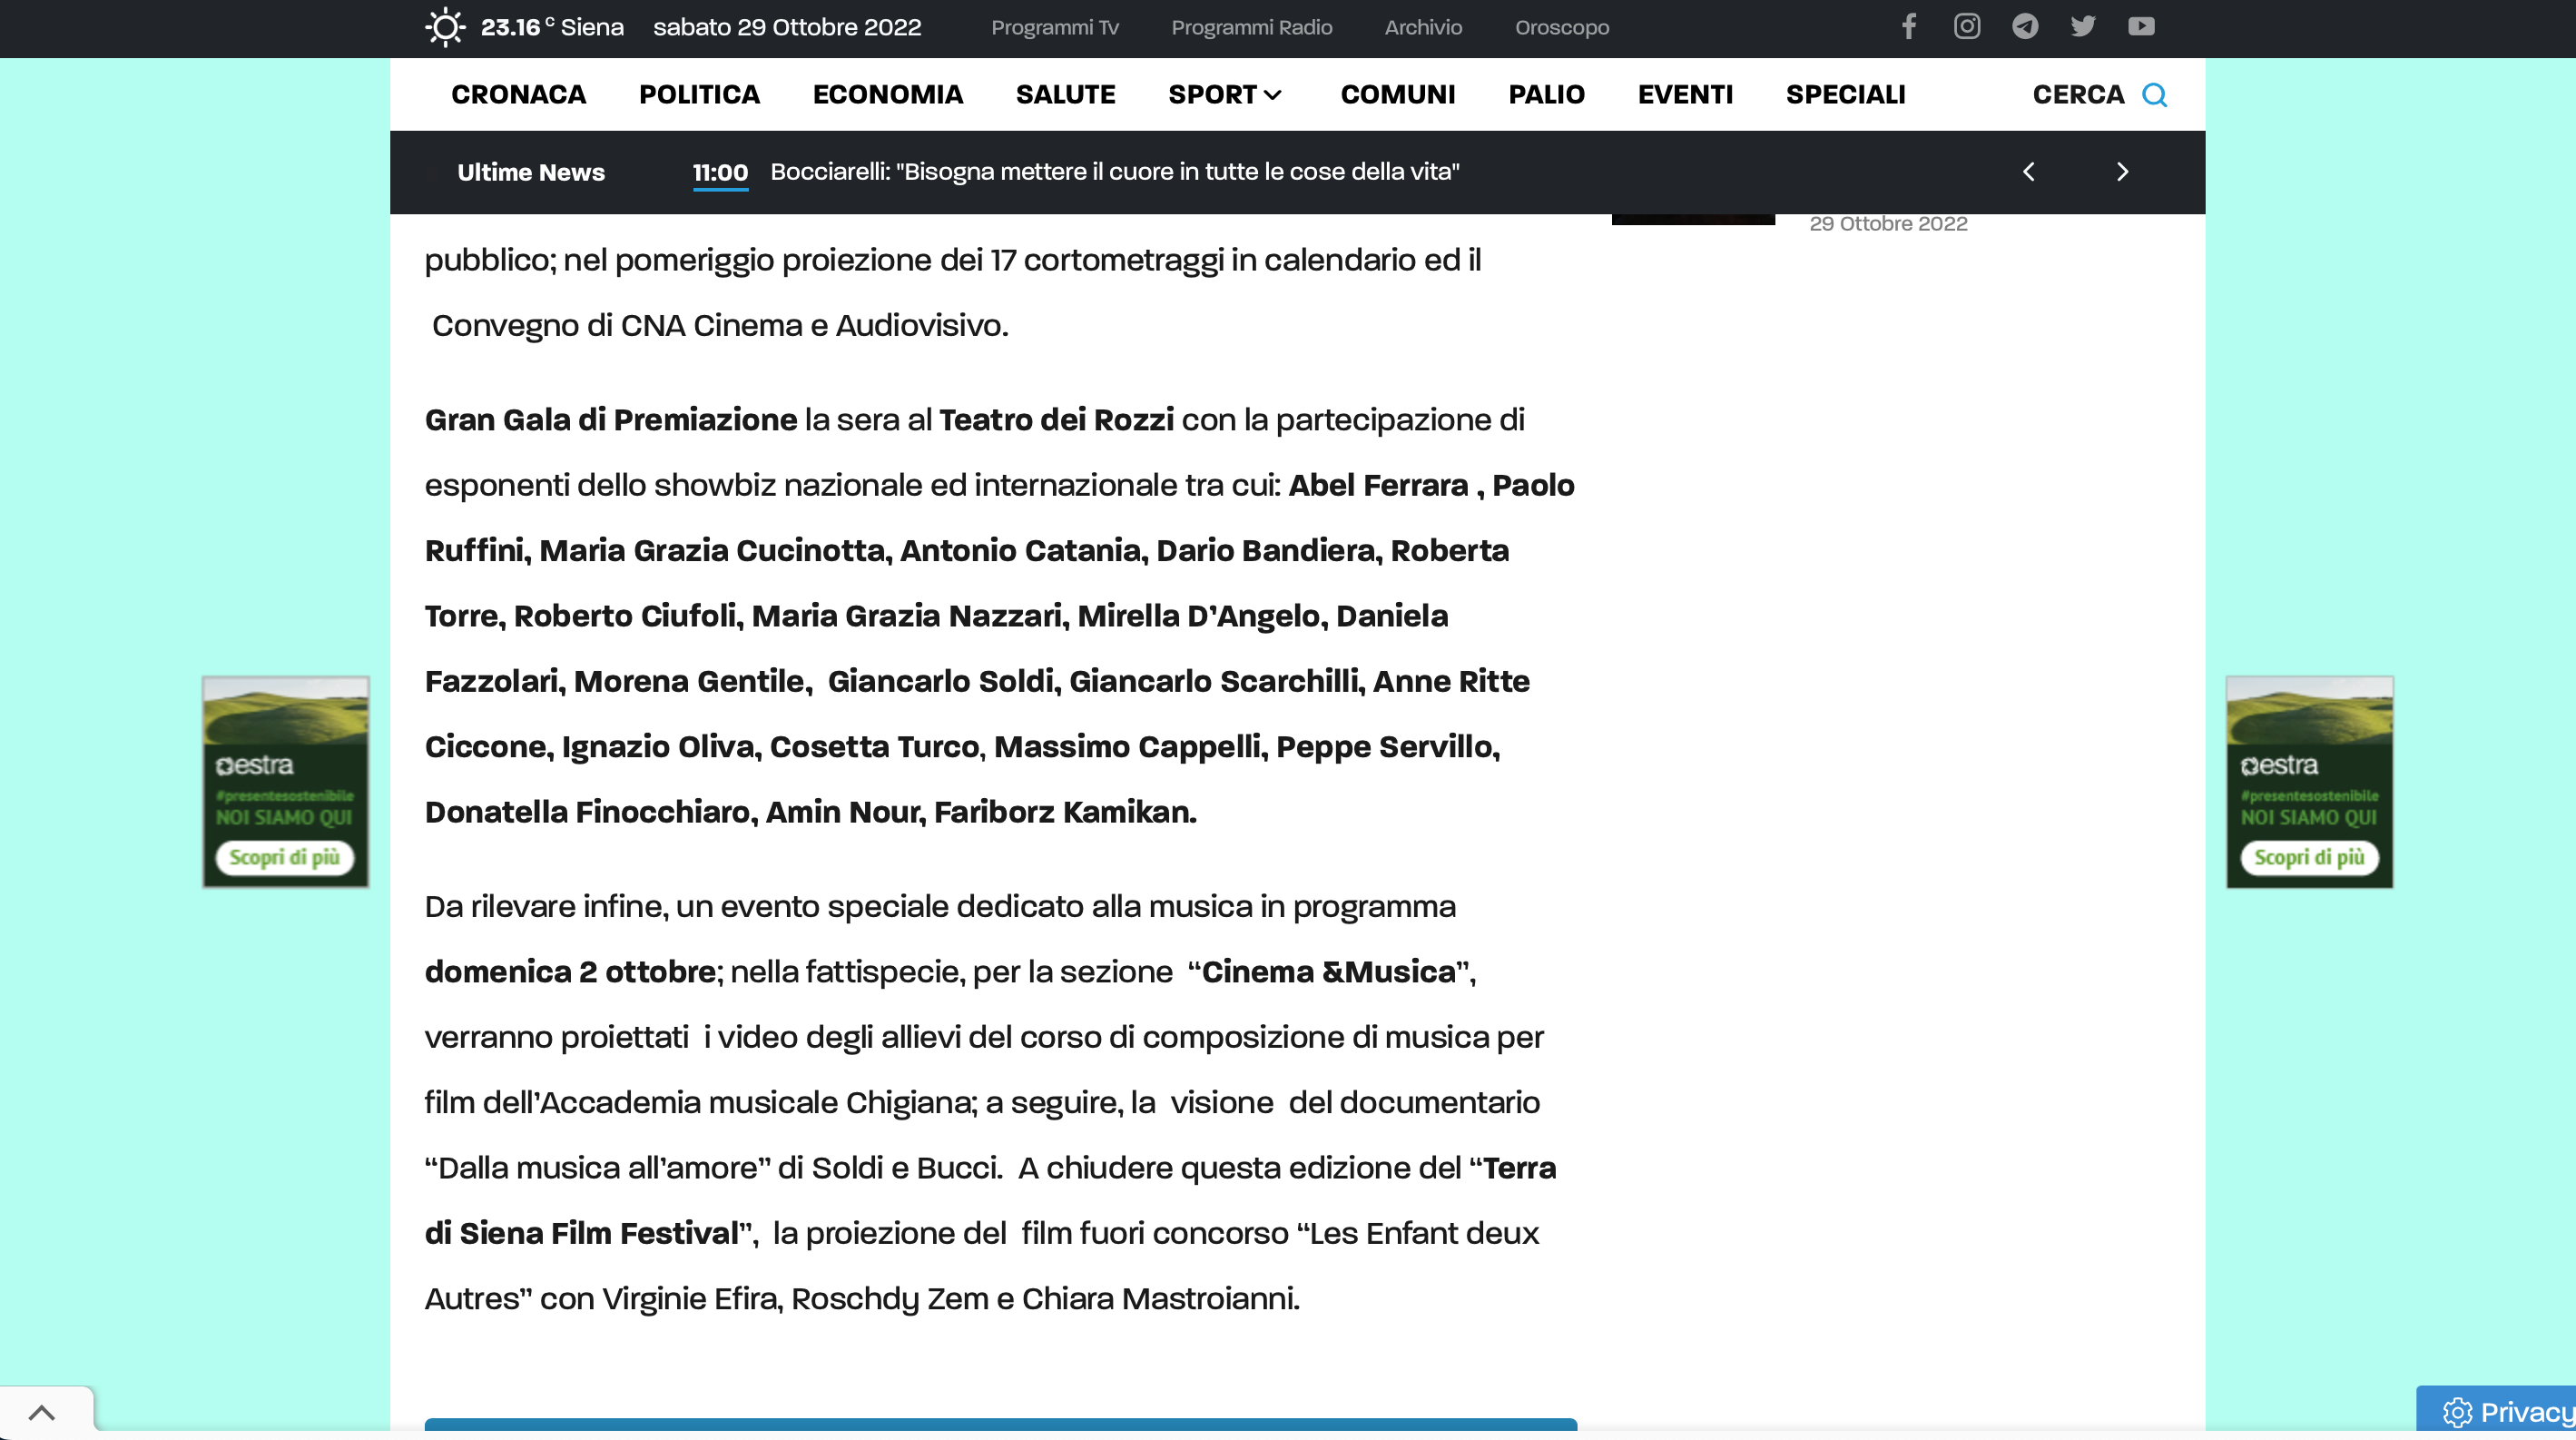Open the Oroscopo link

pos(1561,27)
